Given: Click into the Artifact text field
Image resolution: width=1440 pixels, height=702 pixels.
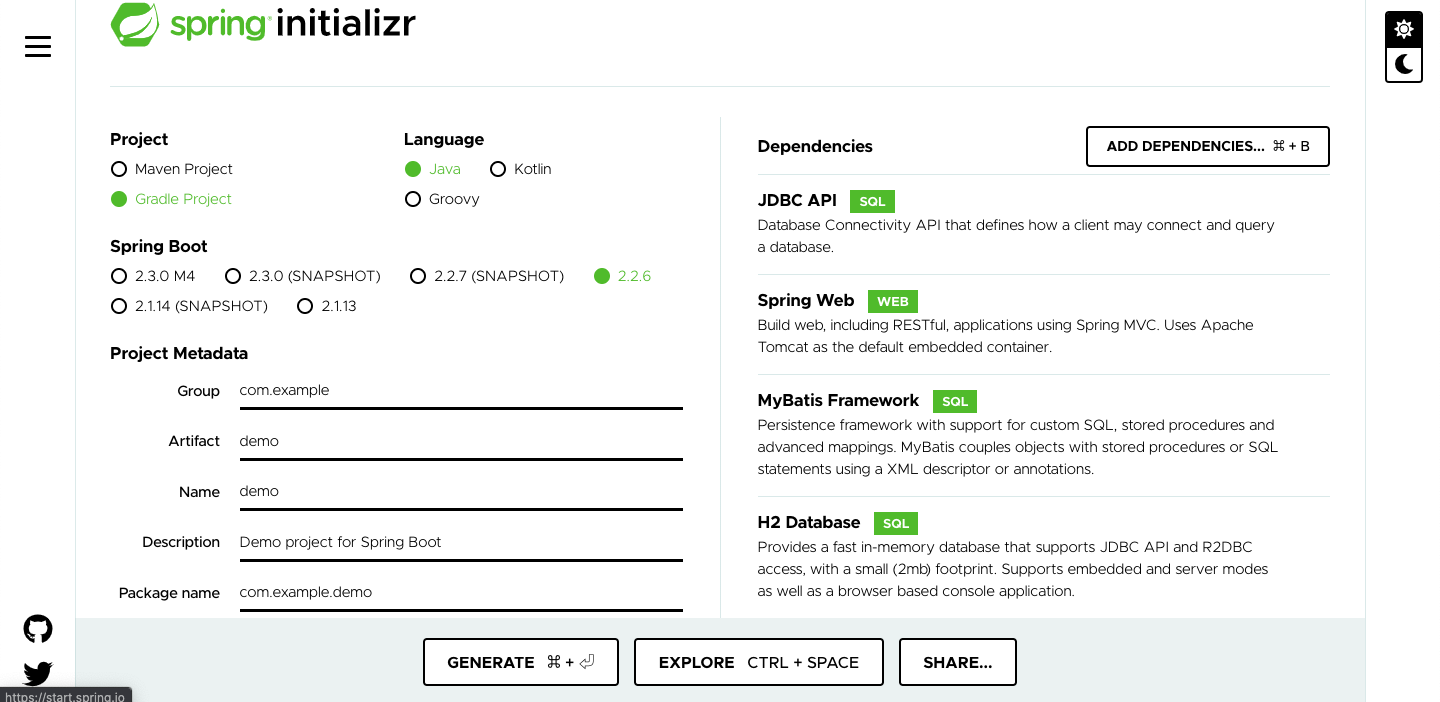Looking at the screenshot, I should [461, 442].
